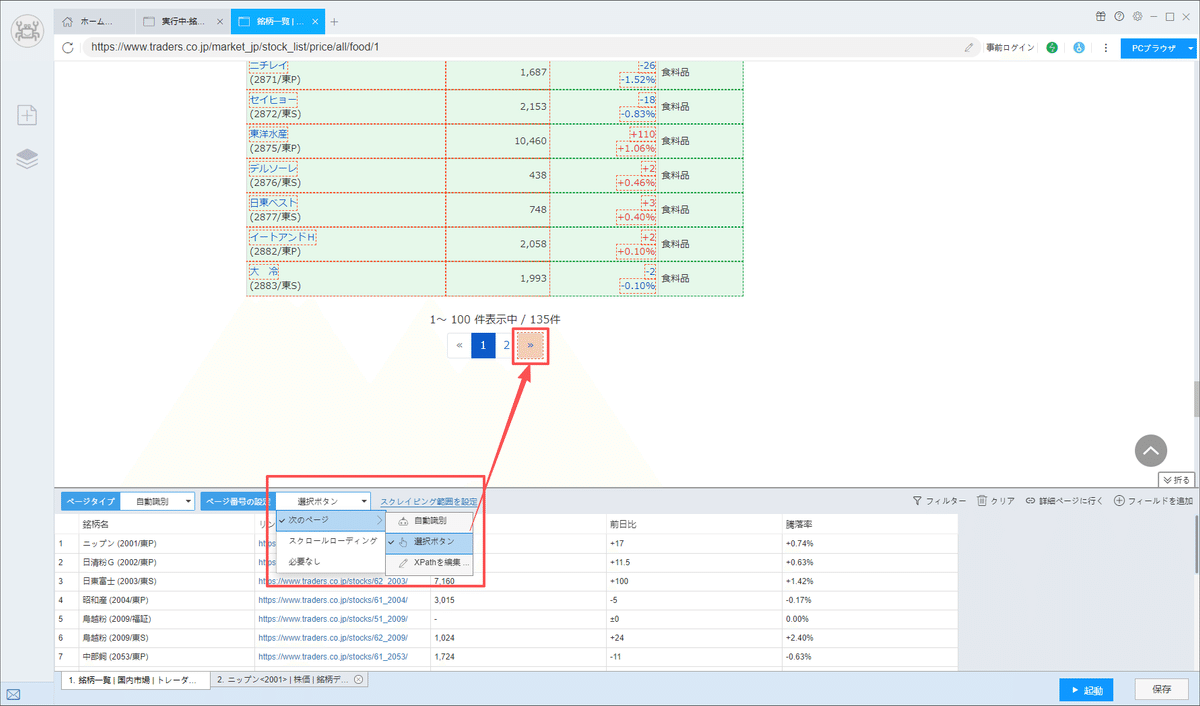
Task: Open the mail envelope icon at bottom left
Action: [x=14, y=694]
